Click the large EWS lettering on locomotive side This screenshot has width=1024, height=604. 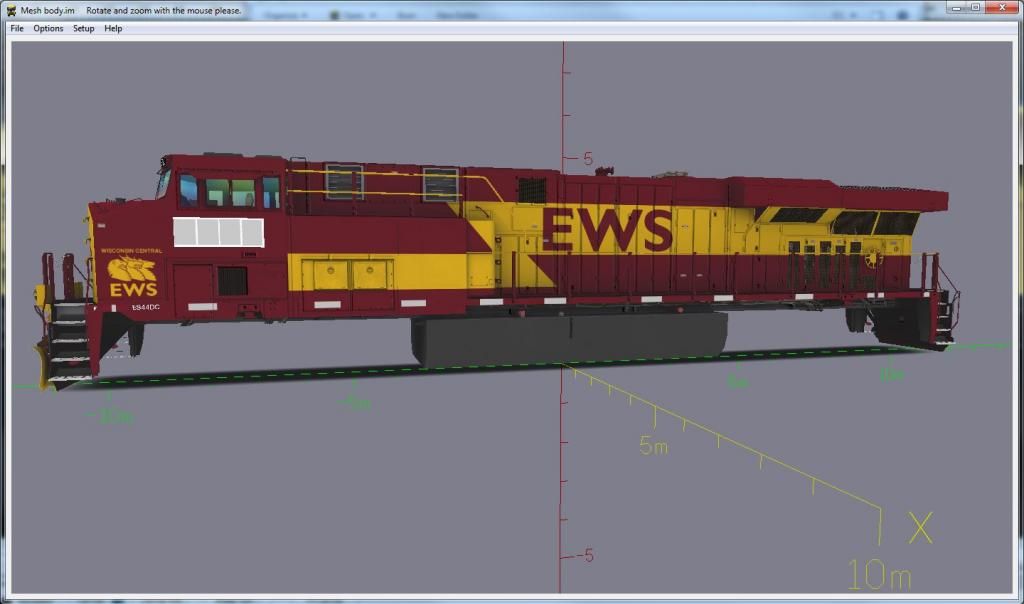607,229
